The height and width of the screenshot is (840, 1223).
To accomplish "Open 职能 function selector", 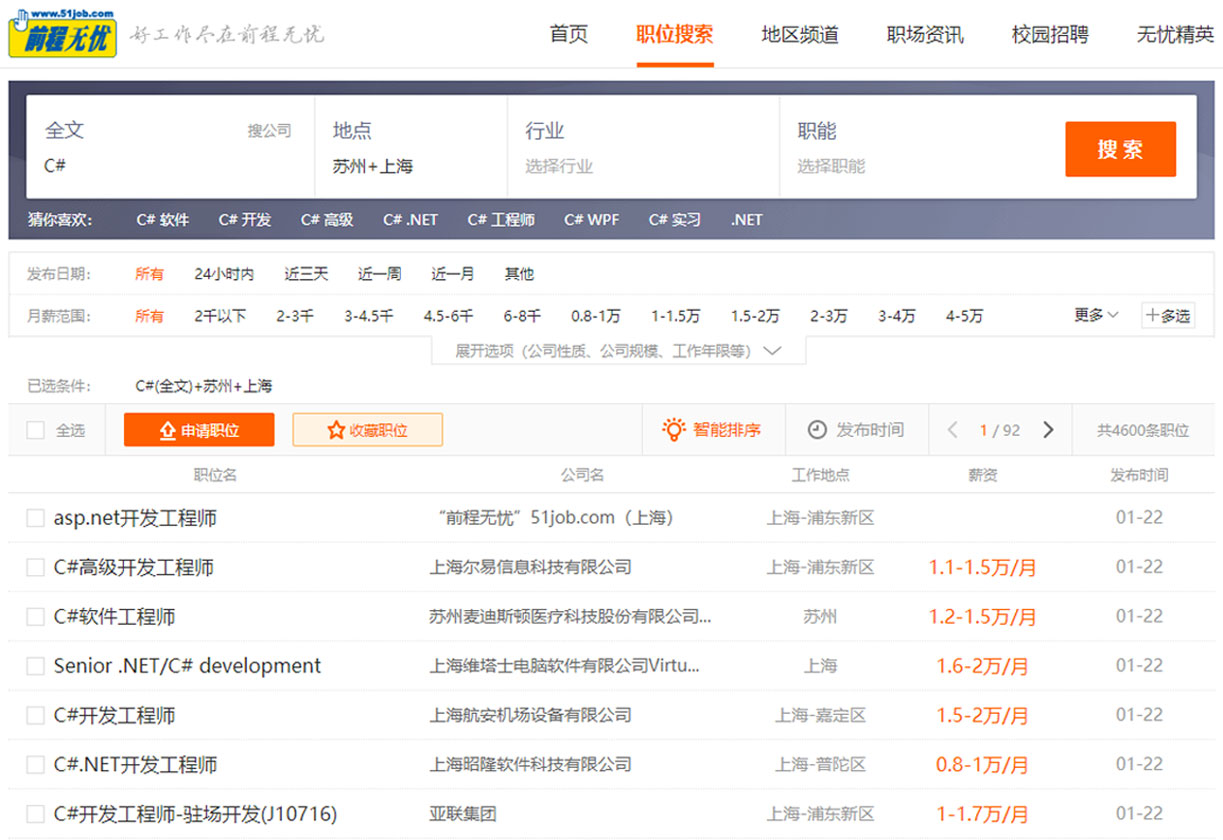I will pos(915,147).
